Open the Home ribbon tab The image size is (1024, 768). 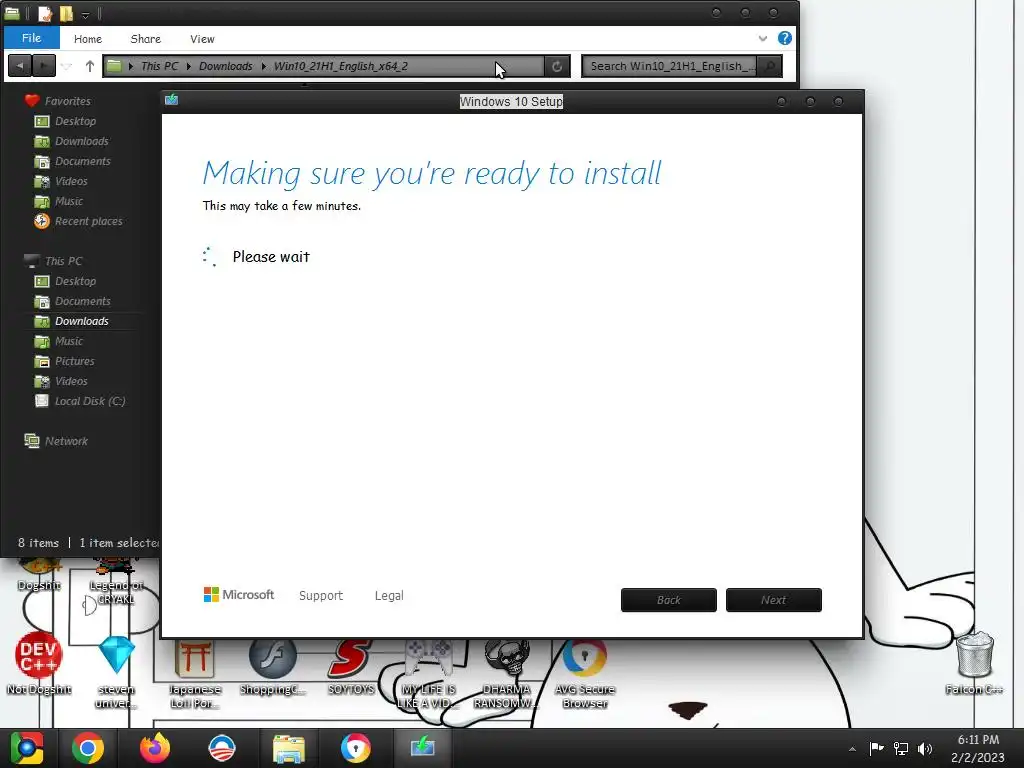click(x=88, y=39)
